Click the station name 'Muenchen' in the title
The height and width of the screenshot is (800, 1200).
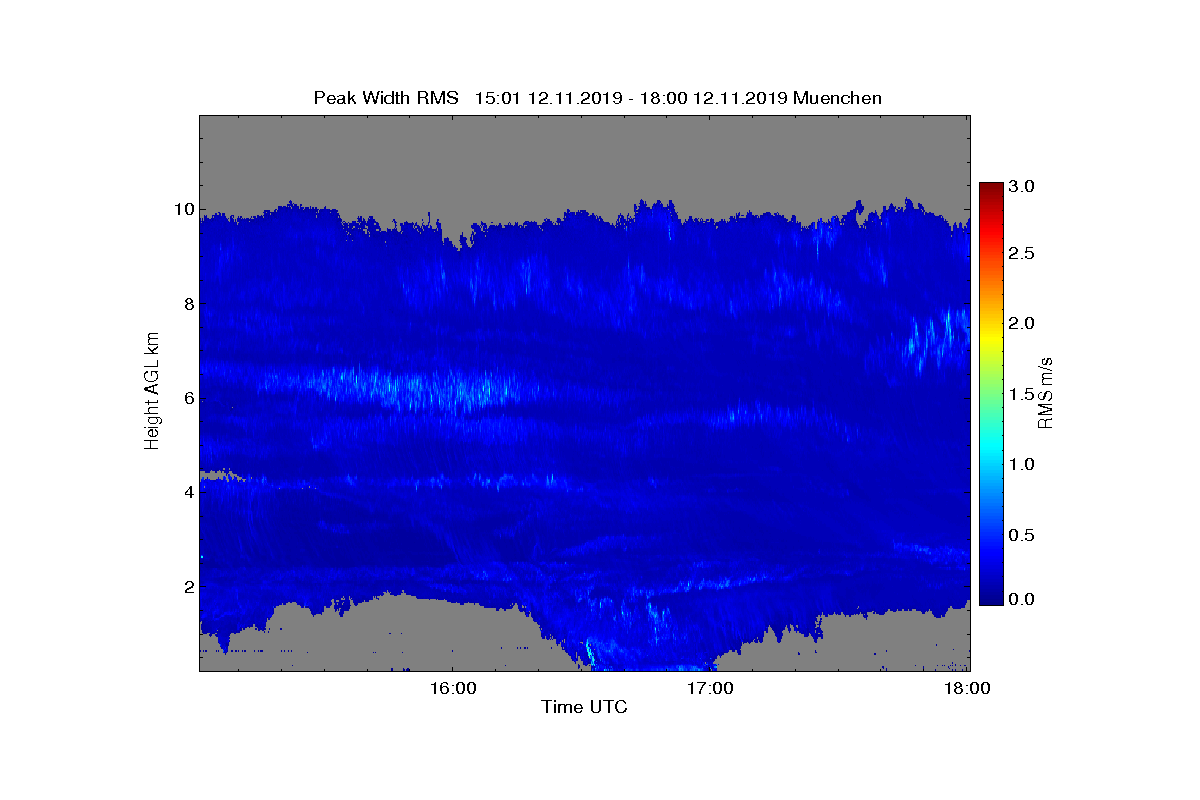(838, 98)
